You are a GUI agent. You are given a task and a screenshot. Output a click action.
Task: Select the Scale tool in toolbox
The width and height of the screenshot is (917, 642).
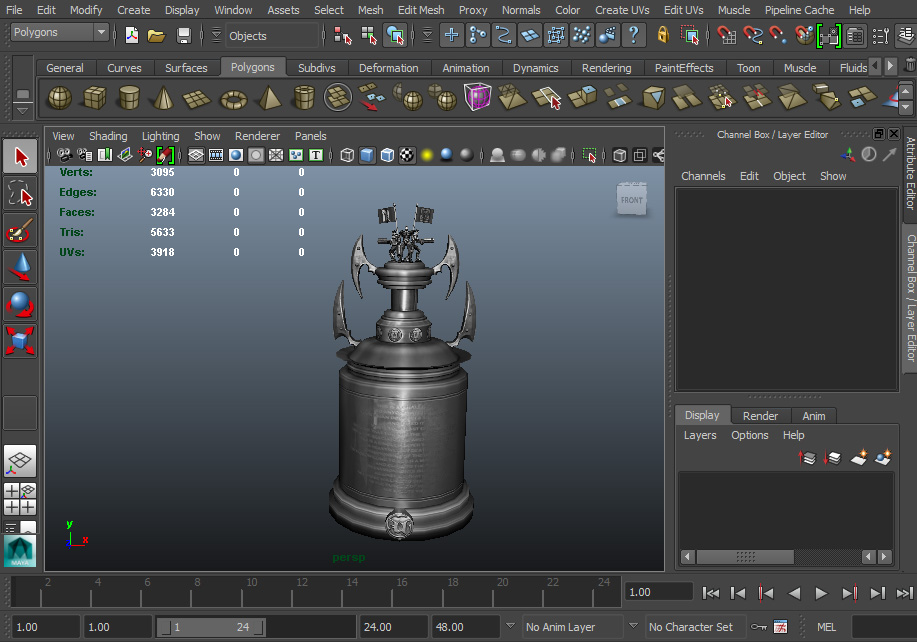coord(20,341)
